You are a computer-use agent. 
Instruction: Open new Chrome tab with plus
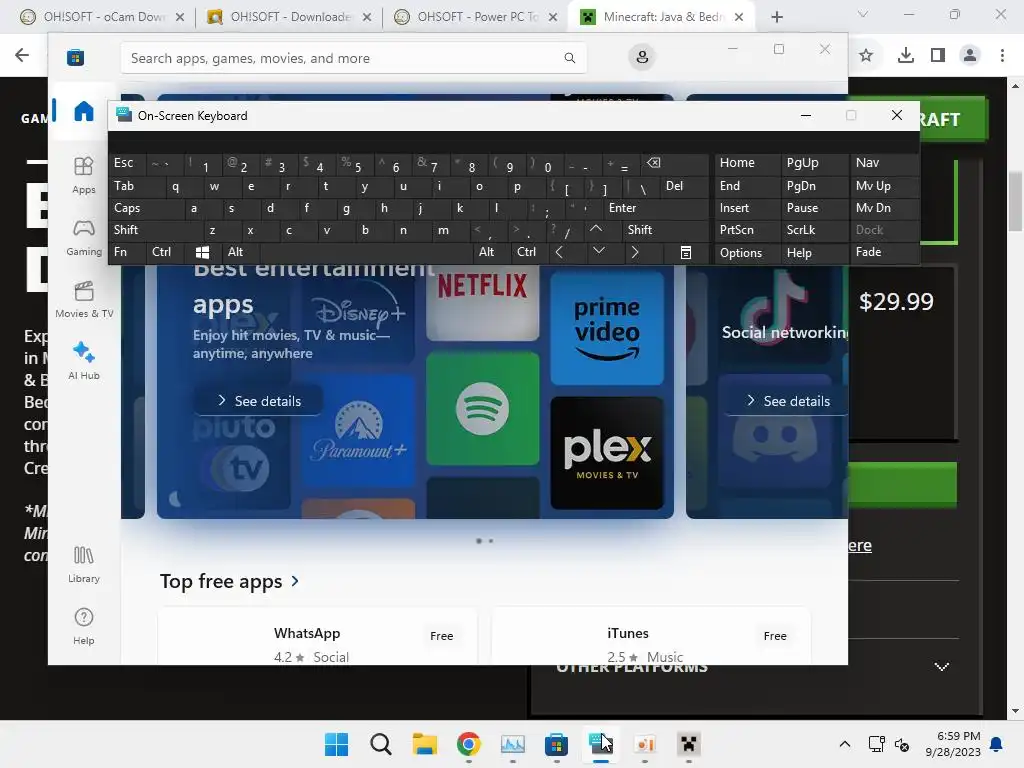click(776, 17)
